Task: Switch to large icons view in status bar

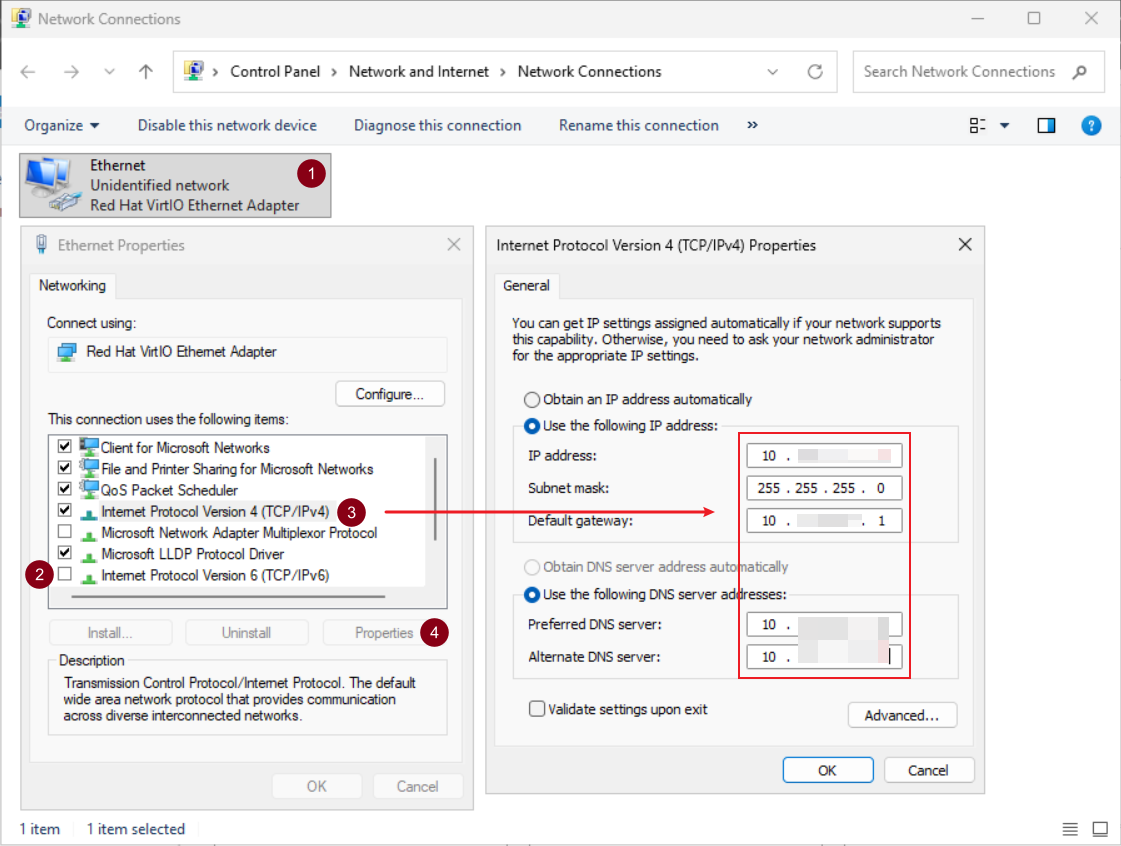Action: point(1100,829)
